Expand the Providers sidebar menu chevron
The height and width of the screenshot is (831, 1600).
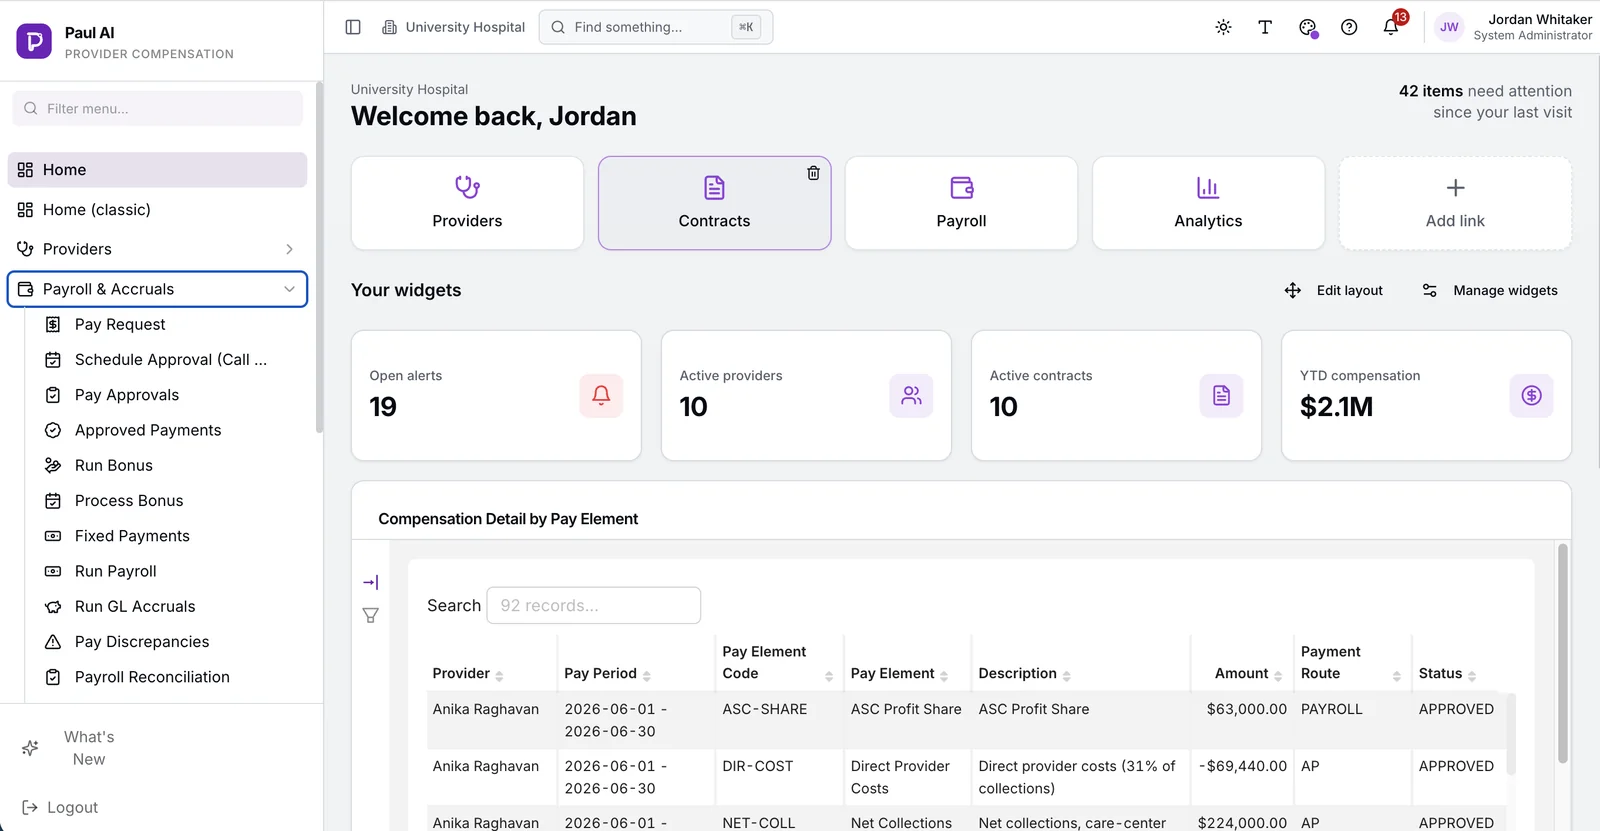[289, 249]
